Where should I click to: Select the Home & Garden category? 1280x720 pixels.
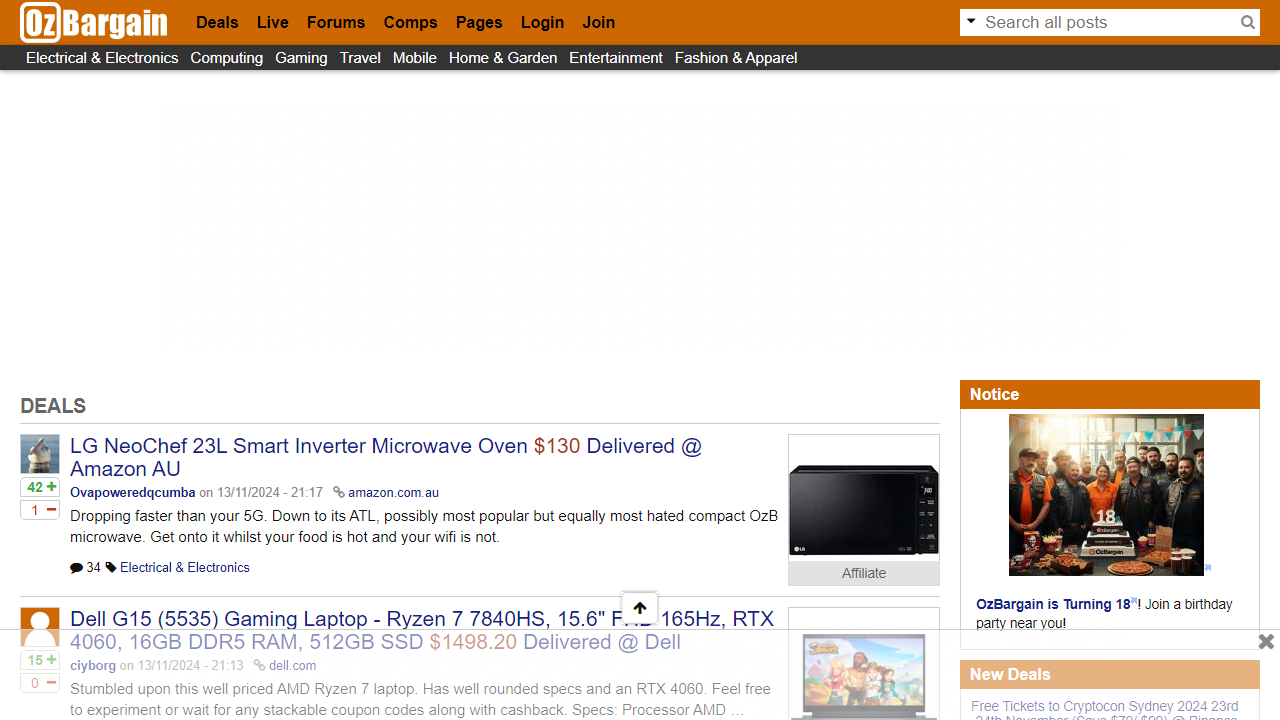click(502, 58)
